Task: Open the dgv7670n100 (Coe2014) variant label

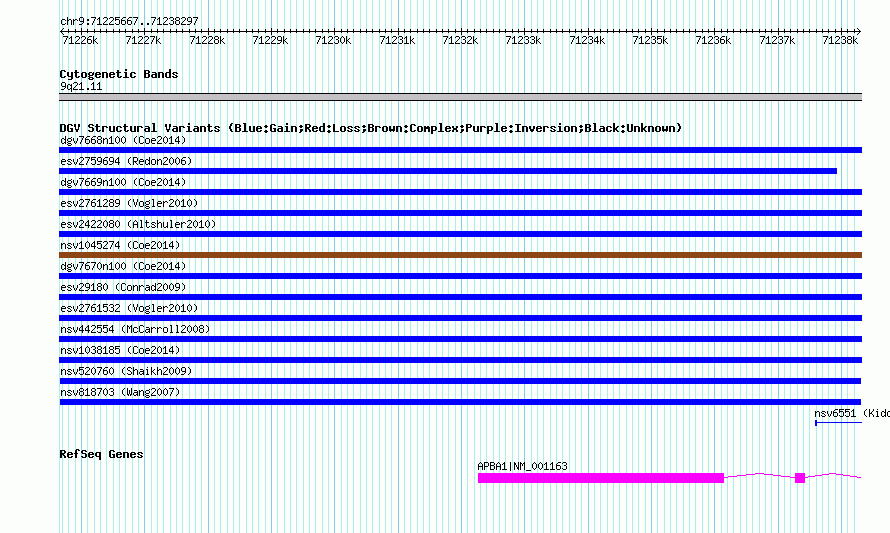Action: 123,266
